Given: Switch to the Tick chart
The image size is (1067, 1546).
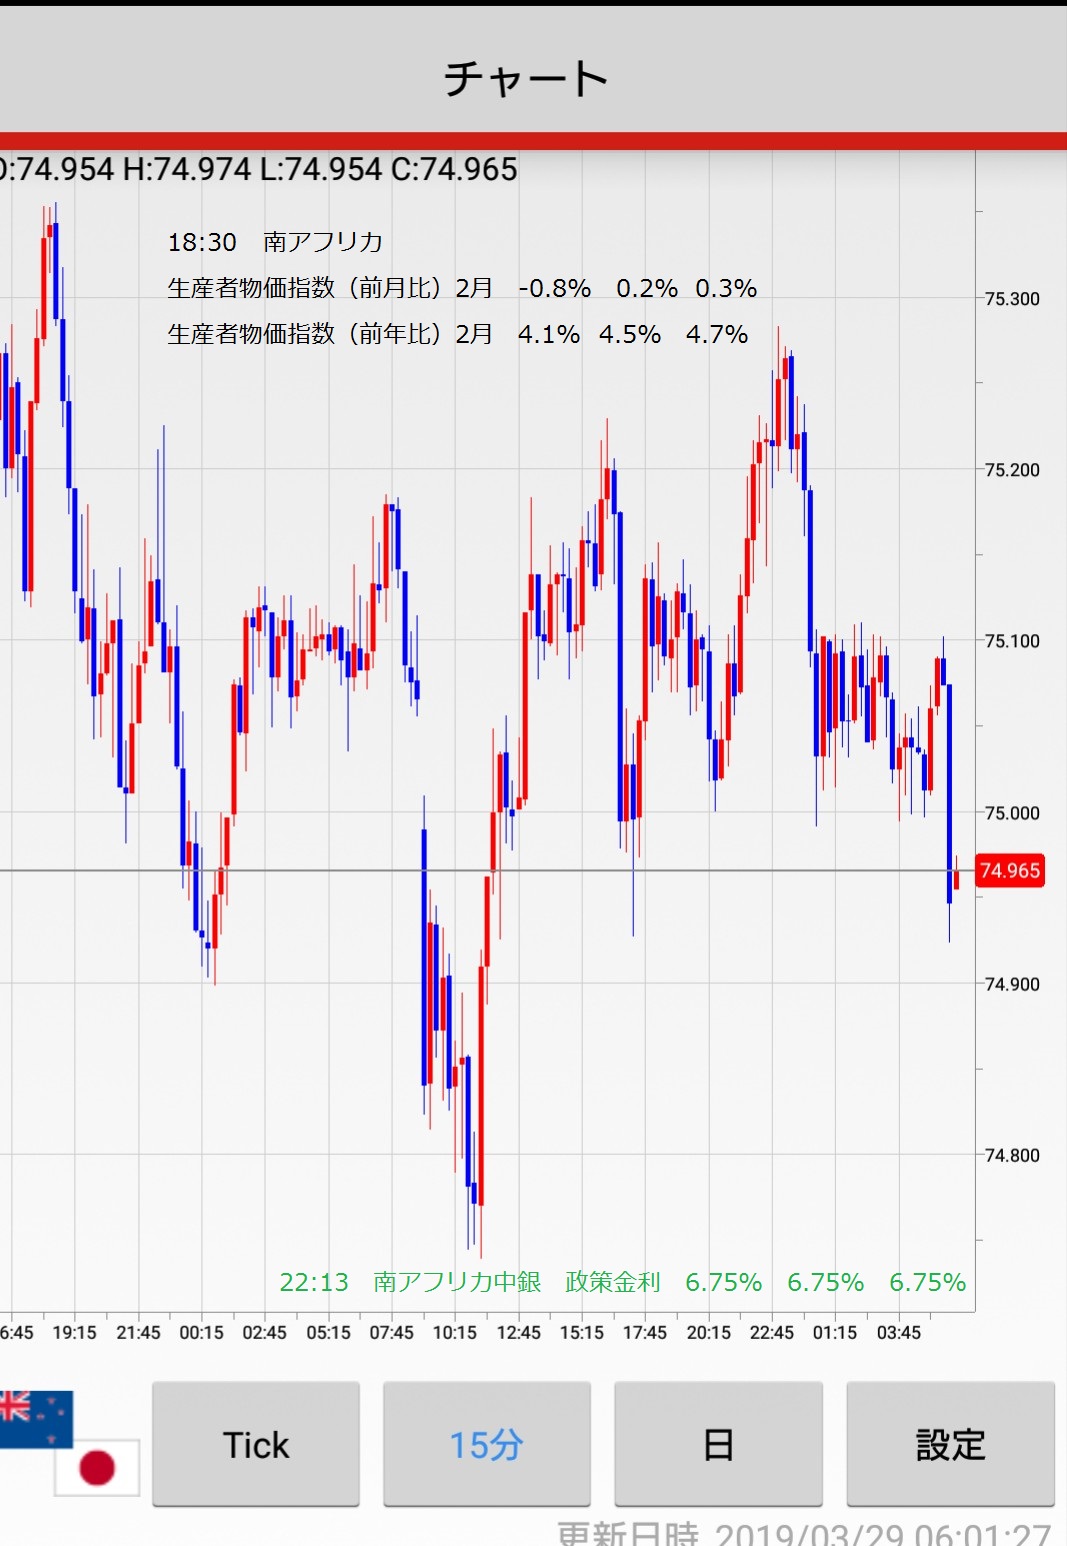Looking at the screenshot, I should [256, 1445].
